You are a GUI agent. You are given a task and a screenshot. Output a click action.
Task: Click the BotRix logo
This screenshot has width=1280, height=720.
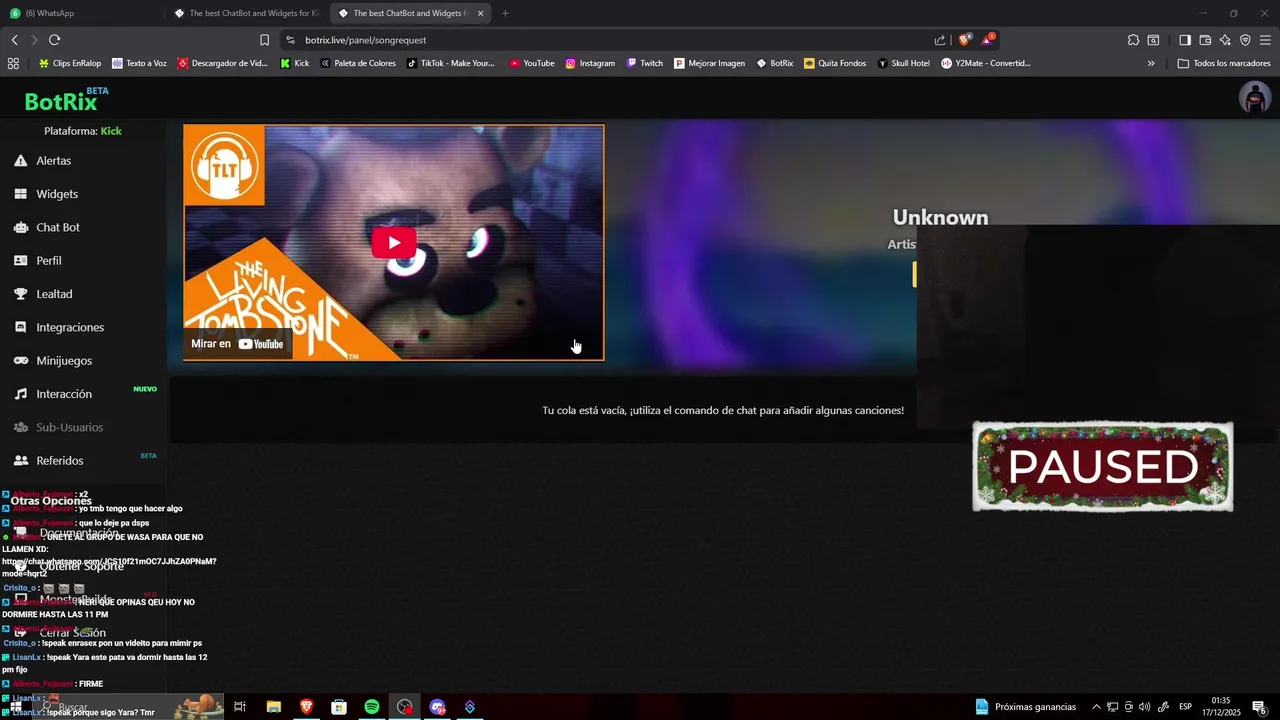click(61, 101)
